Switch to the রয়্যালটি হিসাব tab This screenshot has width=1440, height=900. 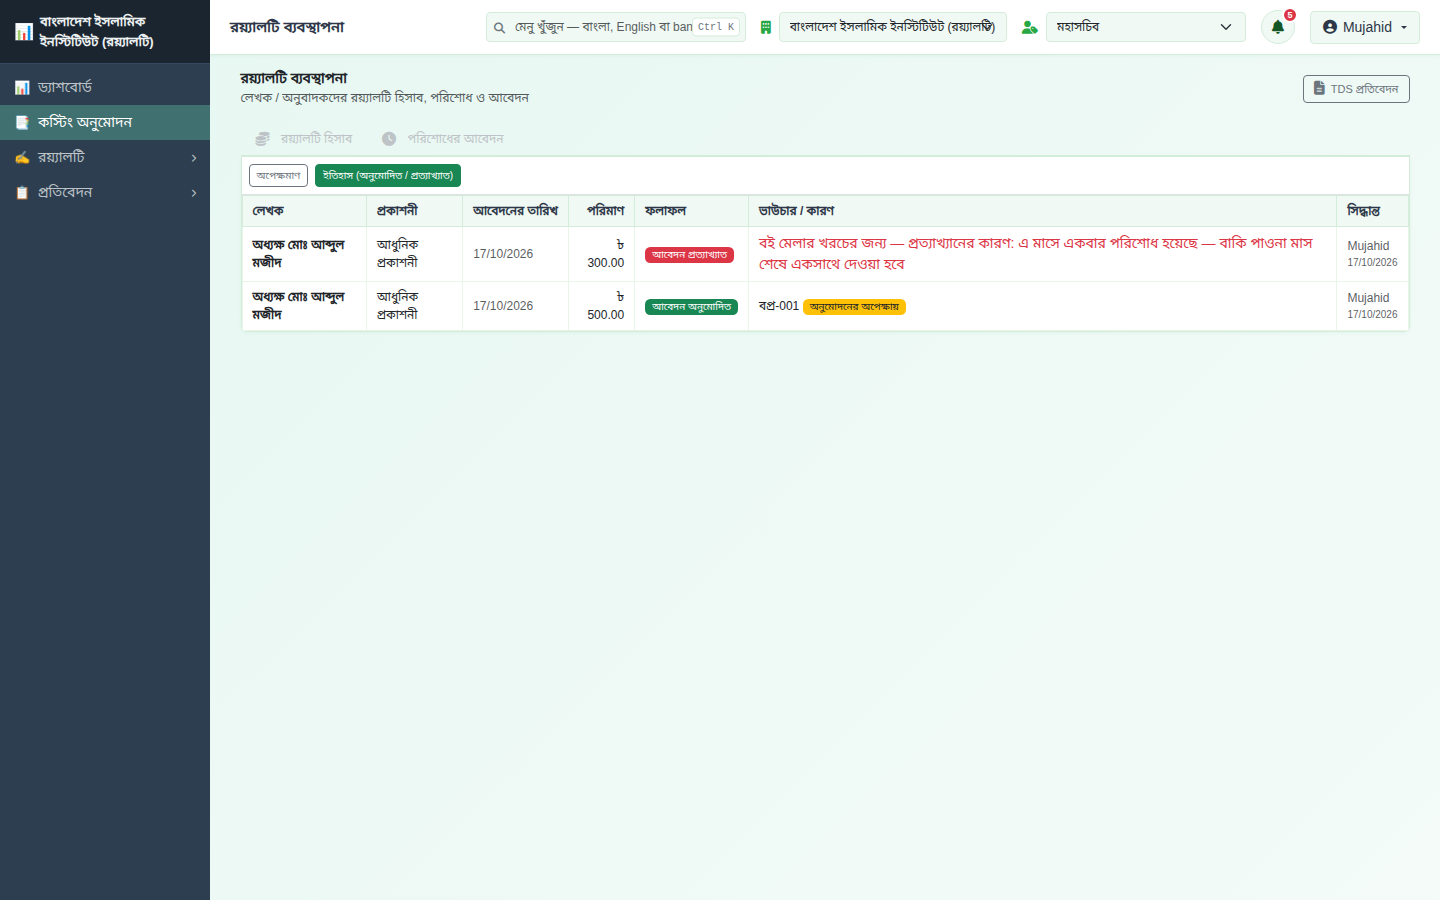(304, 139)
